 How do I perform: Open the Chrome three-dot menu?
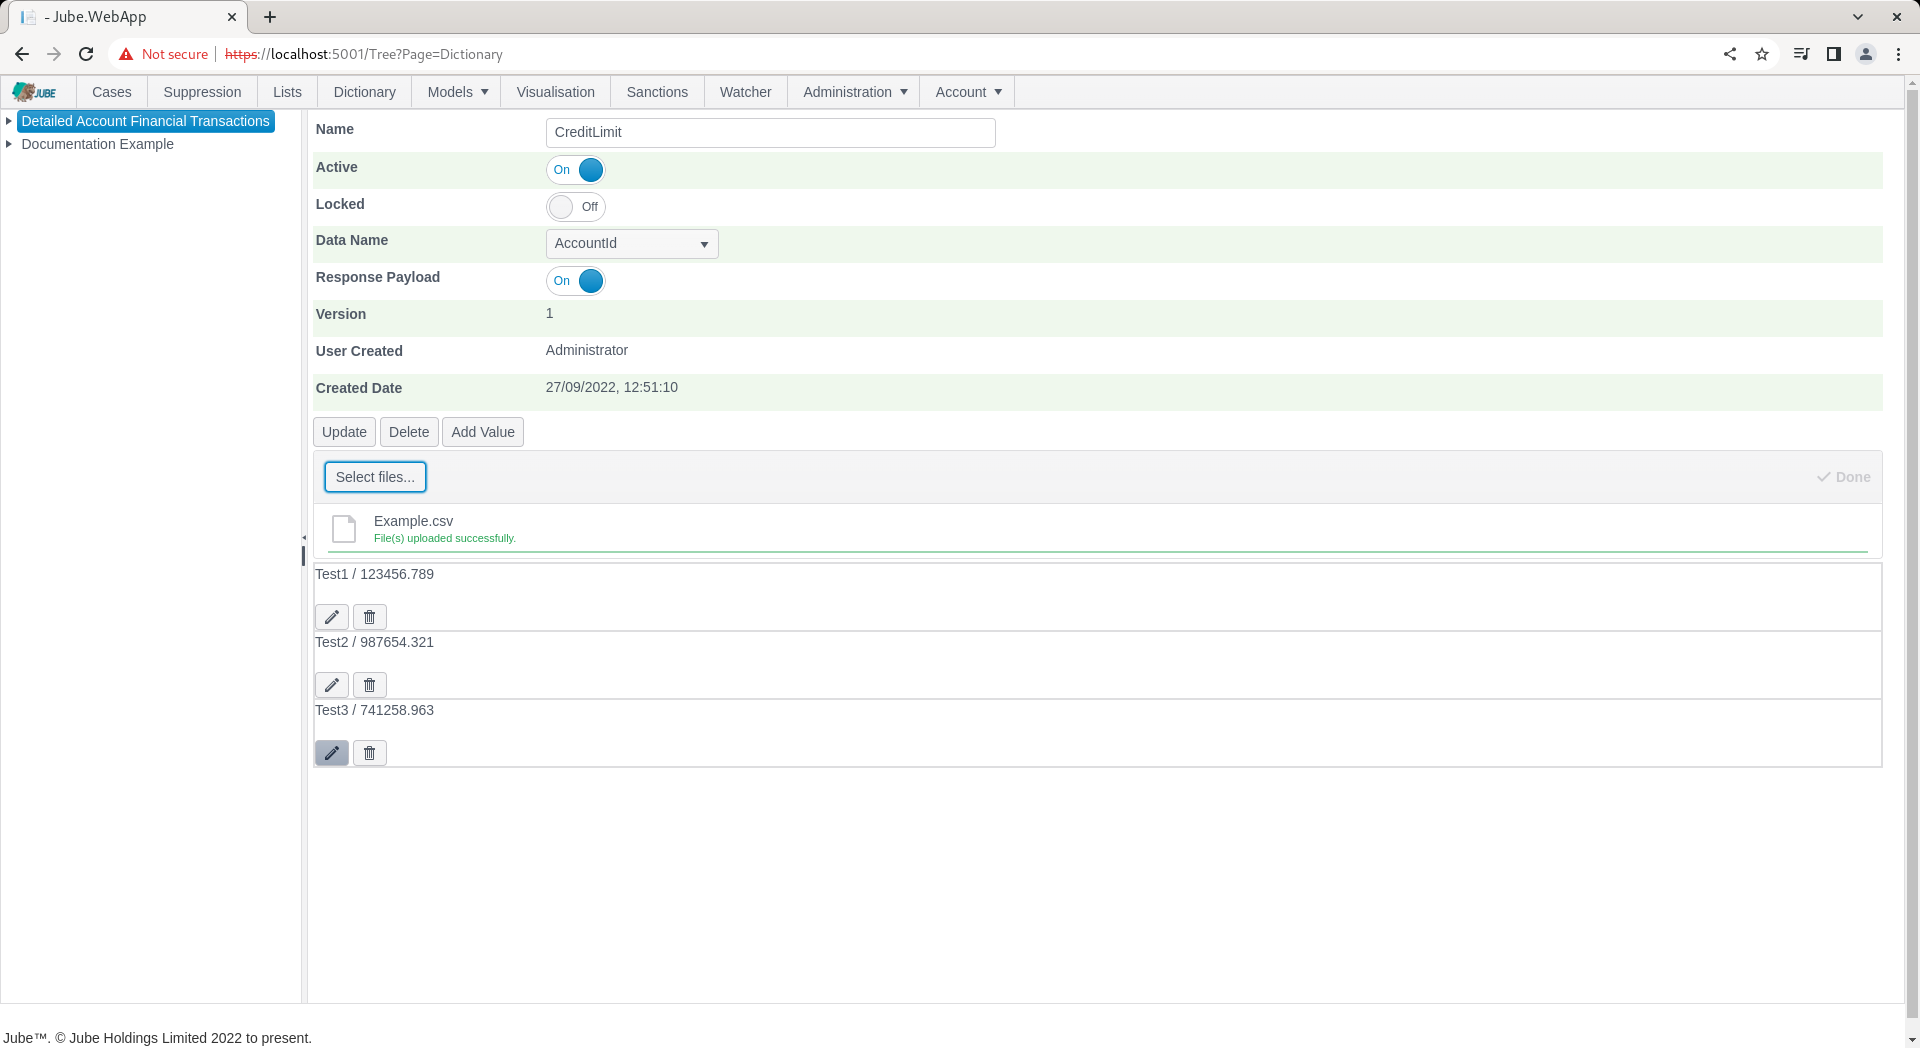point(1898,54)
